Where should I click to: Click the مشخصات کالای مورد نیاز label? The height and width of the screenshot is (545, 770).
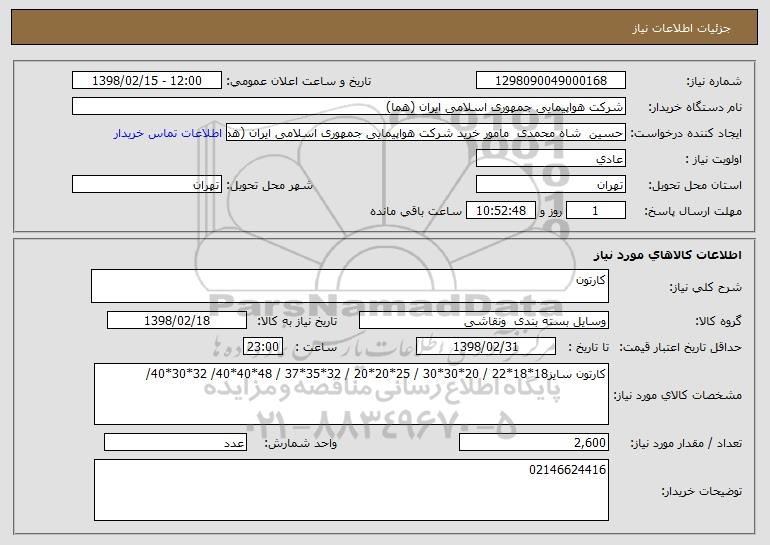(x=678, y=395)
